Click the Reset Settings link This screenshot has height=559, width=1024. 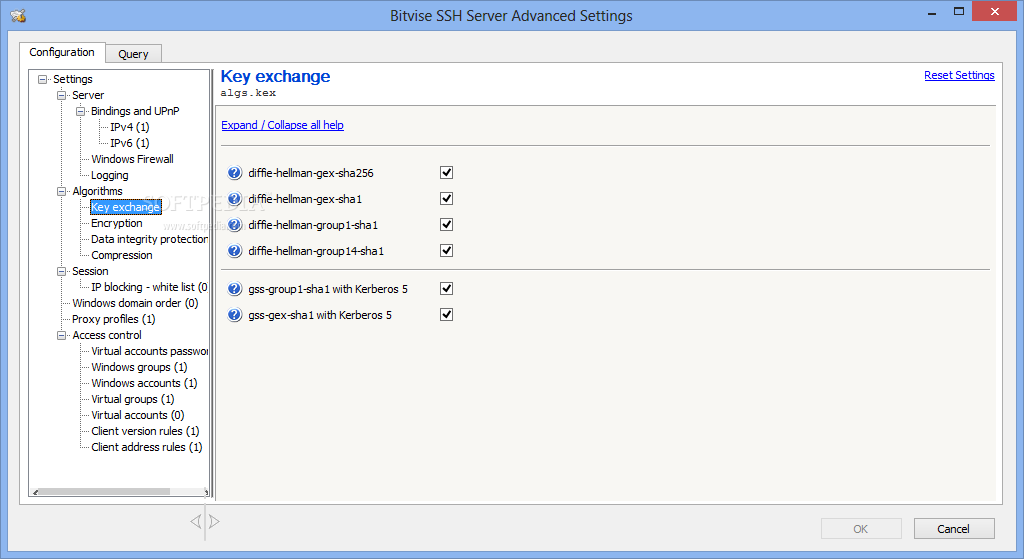[959, 75]
